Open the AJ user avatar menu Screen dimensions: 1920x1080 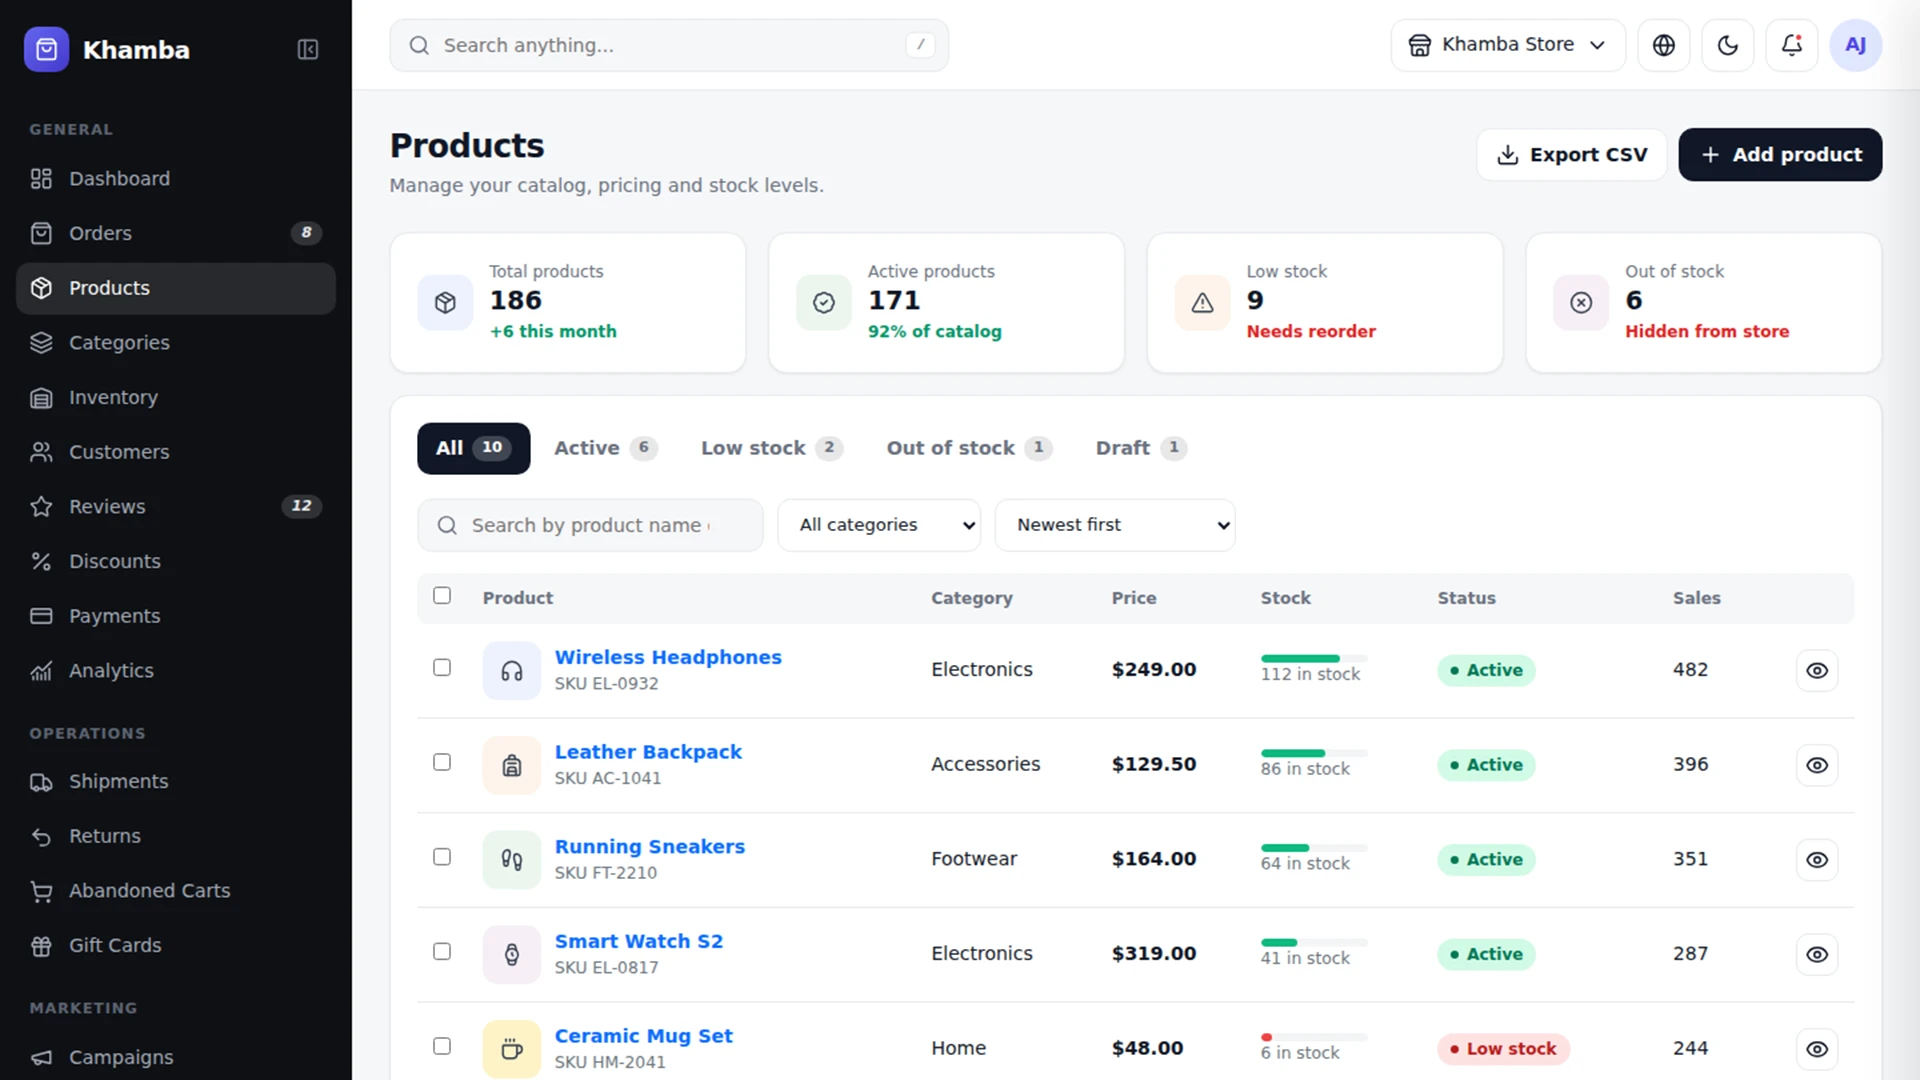click(1856, 45)
